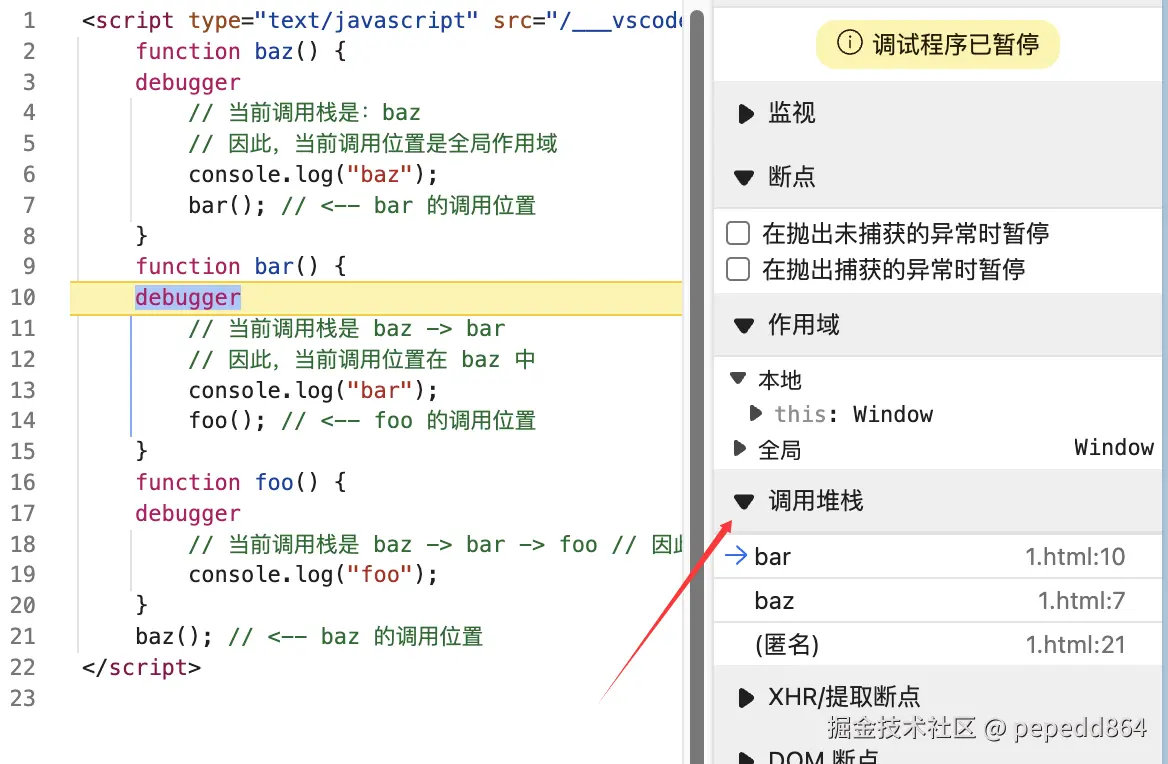Click line number 17 in gutter
This screenshot has width=1168, height=764.
click(x=22, y=513)
